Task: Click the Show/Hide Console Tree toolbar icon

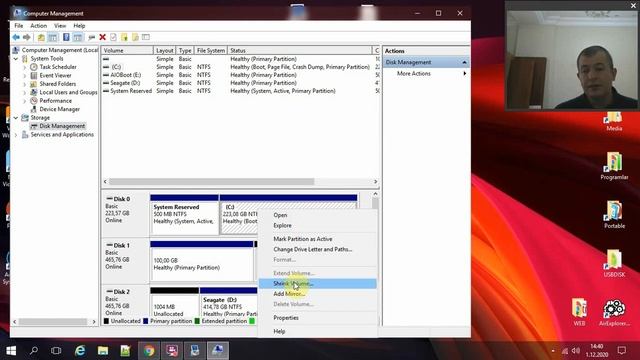Action: pyautogui.click(x=53, y=37)
